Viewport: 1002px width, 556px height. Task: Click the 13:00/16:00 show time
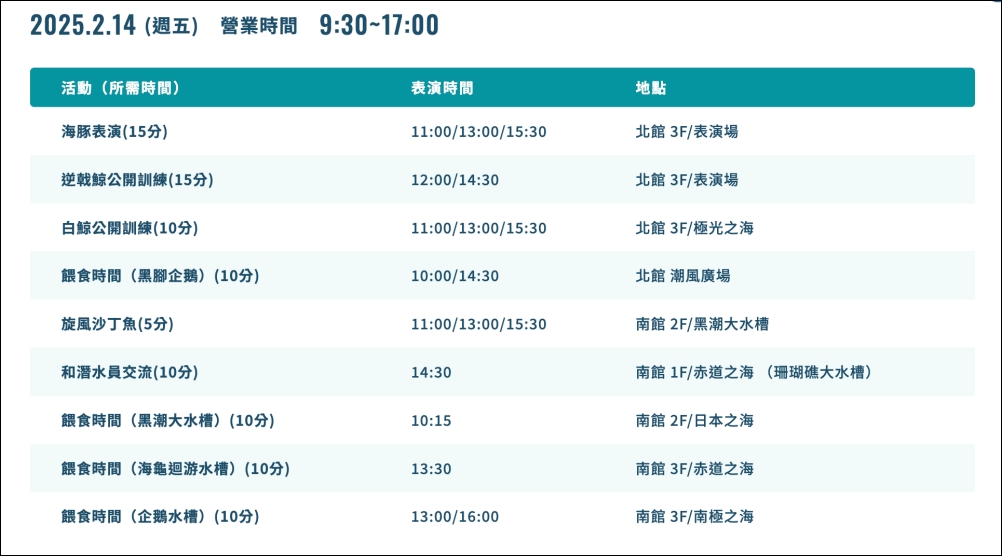point(454,517)
